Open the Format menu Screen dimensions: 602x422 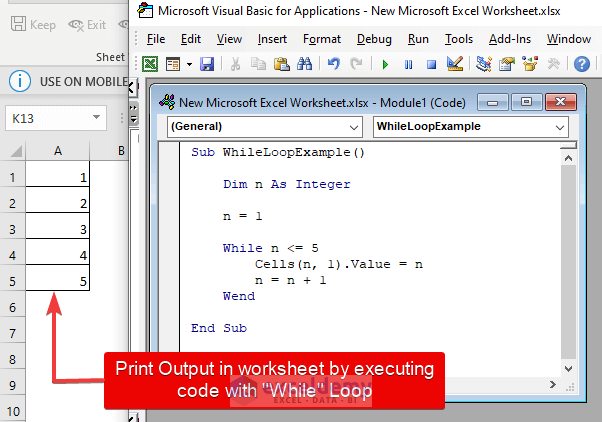click(322, 39)
